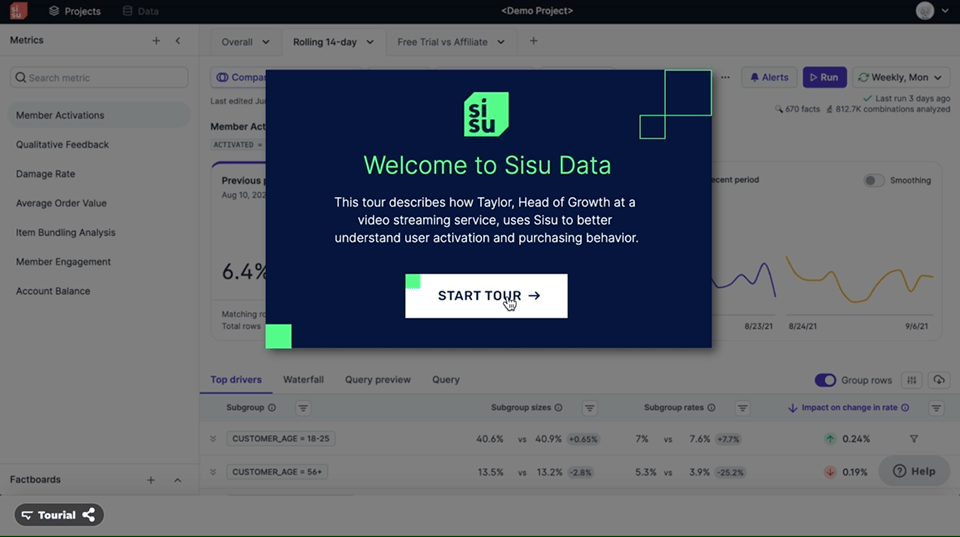The width and height of the screenshot is (960, 537).
Task: Click the Impact on change info icon
Action: point(905,408)
